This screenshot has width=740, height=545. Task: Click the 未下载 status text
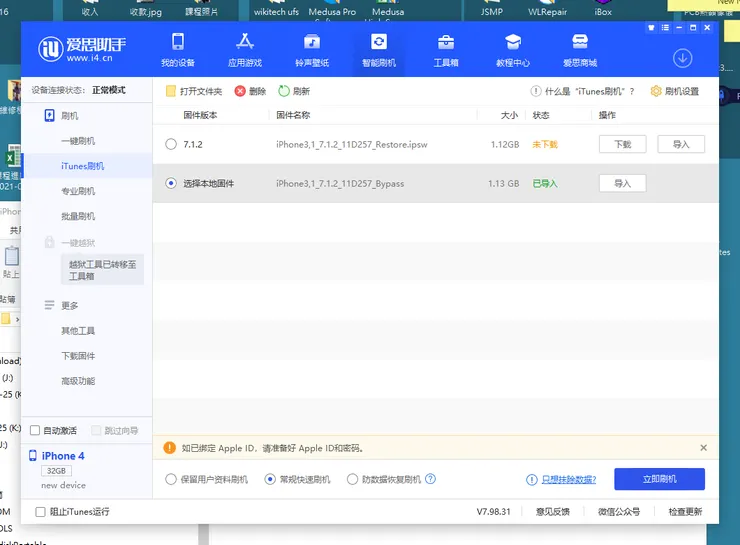tap(545, 144)
